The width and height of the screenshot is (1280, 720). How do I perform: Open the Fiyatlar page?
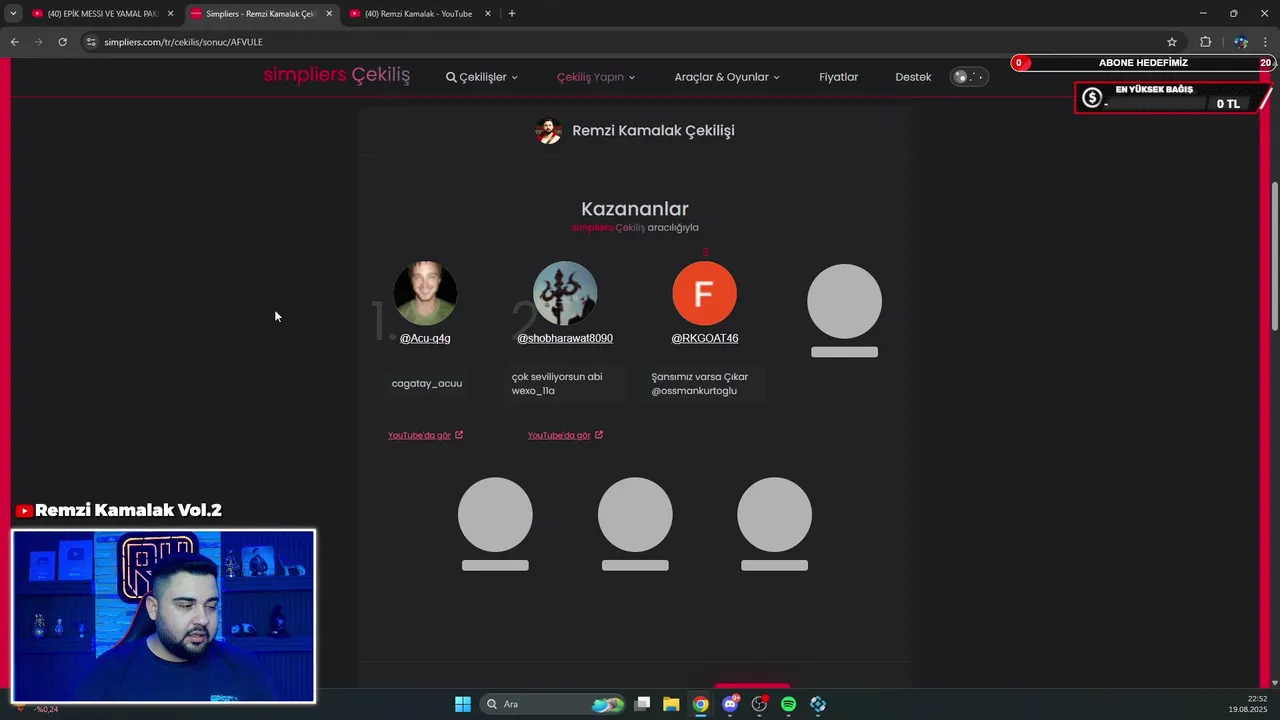(x=838, y=77)
